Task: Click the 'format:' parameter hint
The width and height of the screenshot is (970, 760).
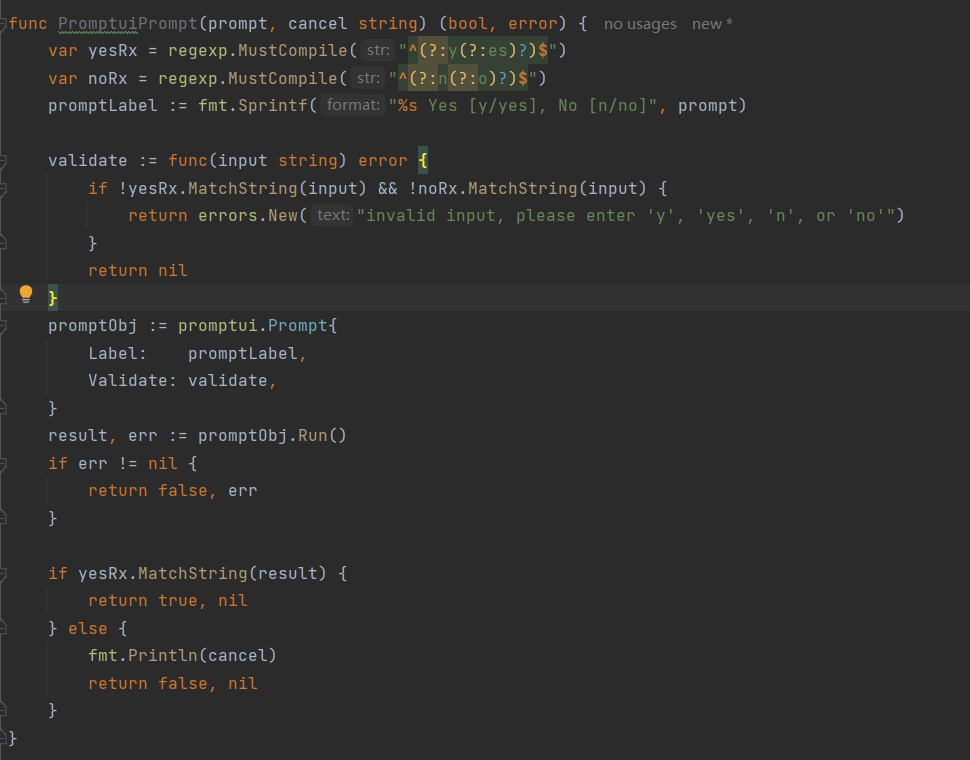Action: click(352, 104)
